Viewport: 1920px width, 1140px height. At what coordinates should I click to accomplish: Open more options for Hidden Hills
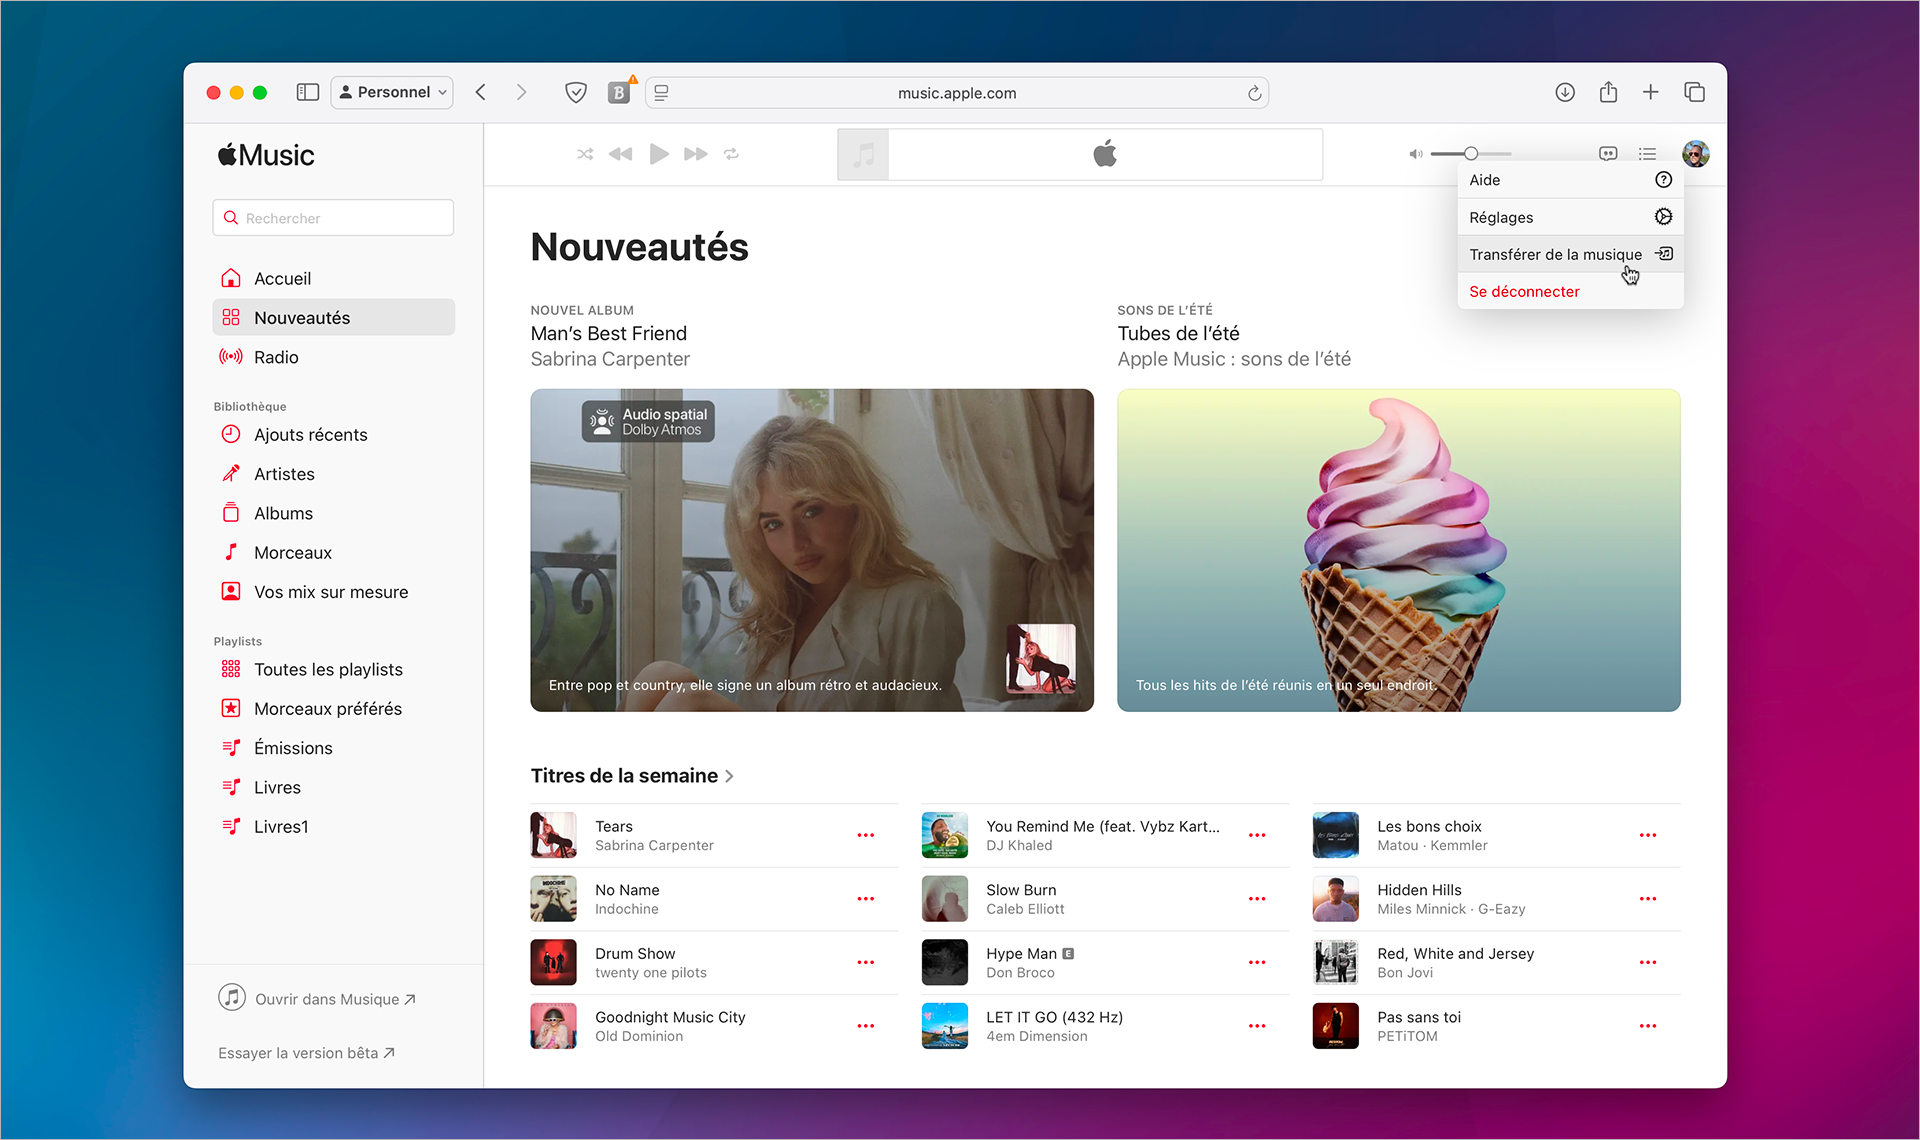[x=1648, y=899]
